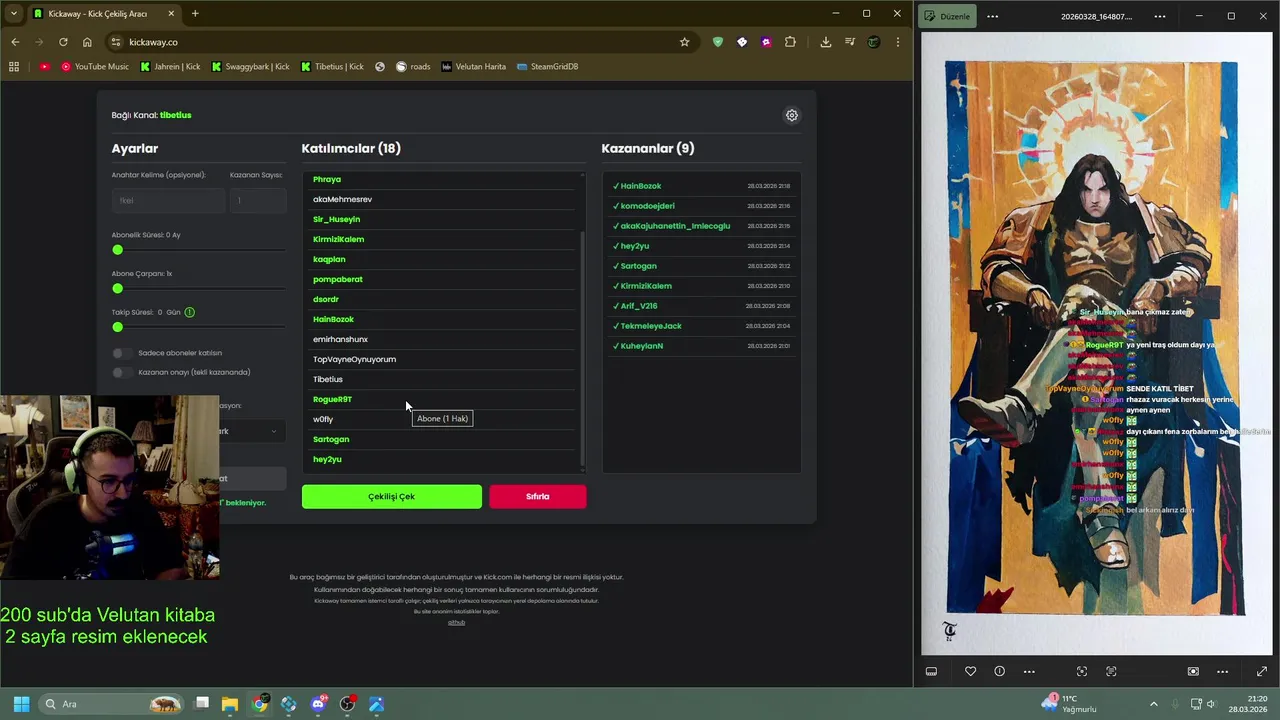Mark photo as favorite with heart icon
The image size is (1280, 720).
point(970,671)
